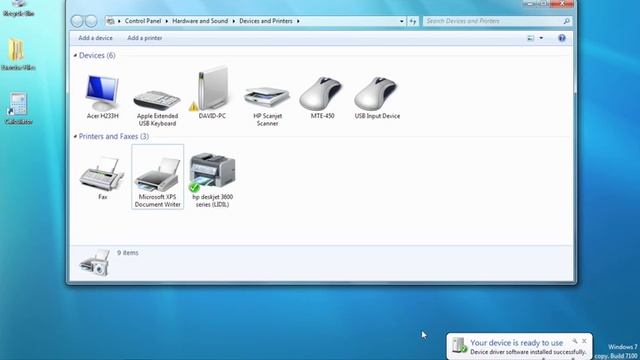This screenshot has width=640, height=360.
Task: Change view with the view icon
Action: (x=531, y=38)
